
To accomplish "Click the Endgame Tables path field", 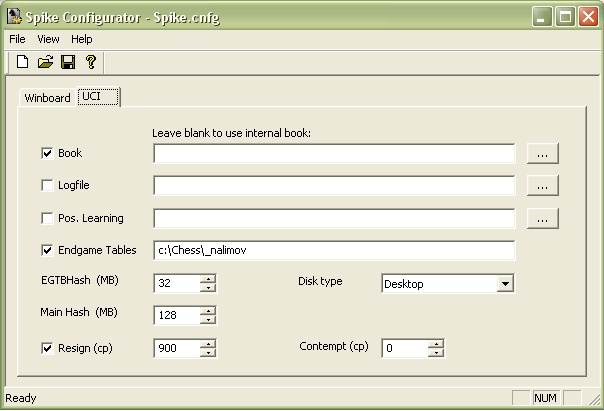I will [x=334, y=250].
